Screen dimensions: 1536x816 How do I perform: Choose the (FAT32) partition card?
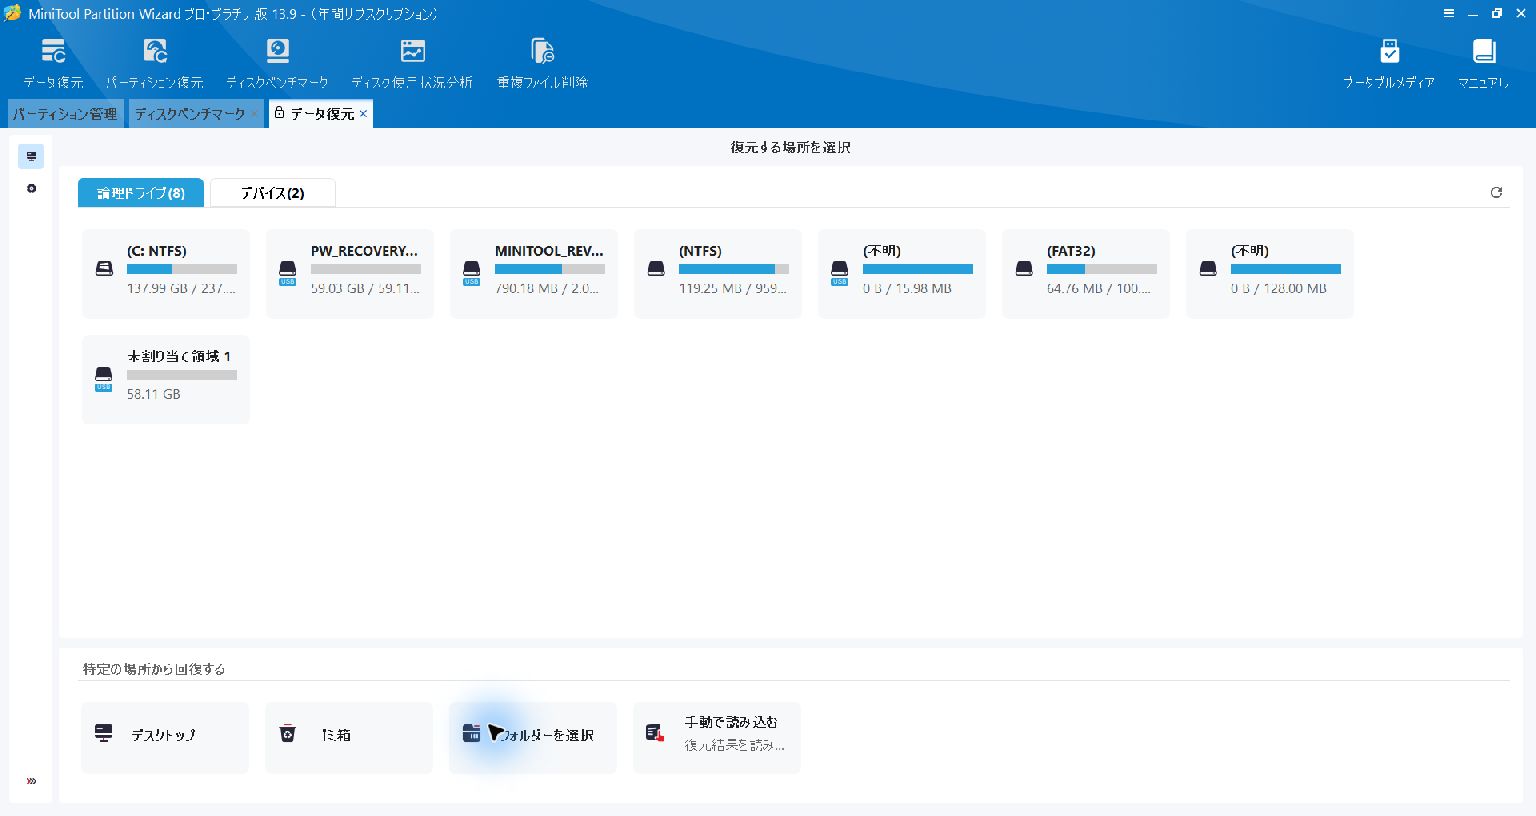coord(1086,273)
